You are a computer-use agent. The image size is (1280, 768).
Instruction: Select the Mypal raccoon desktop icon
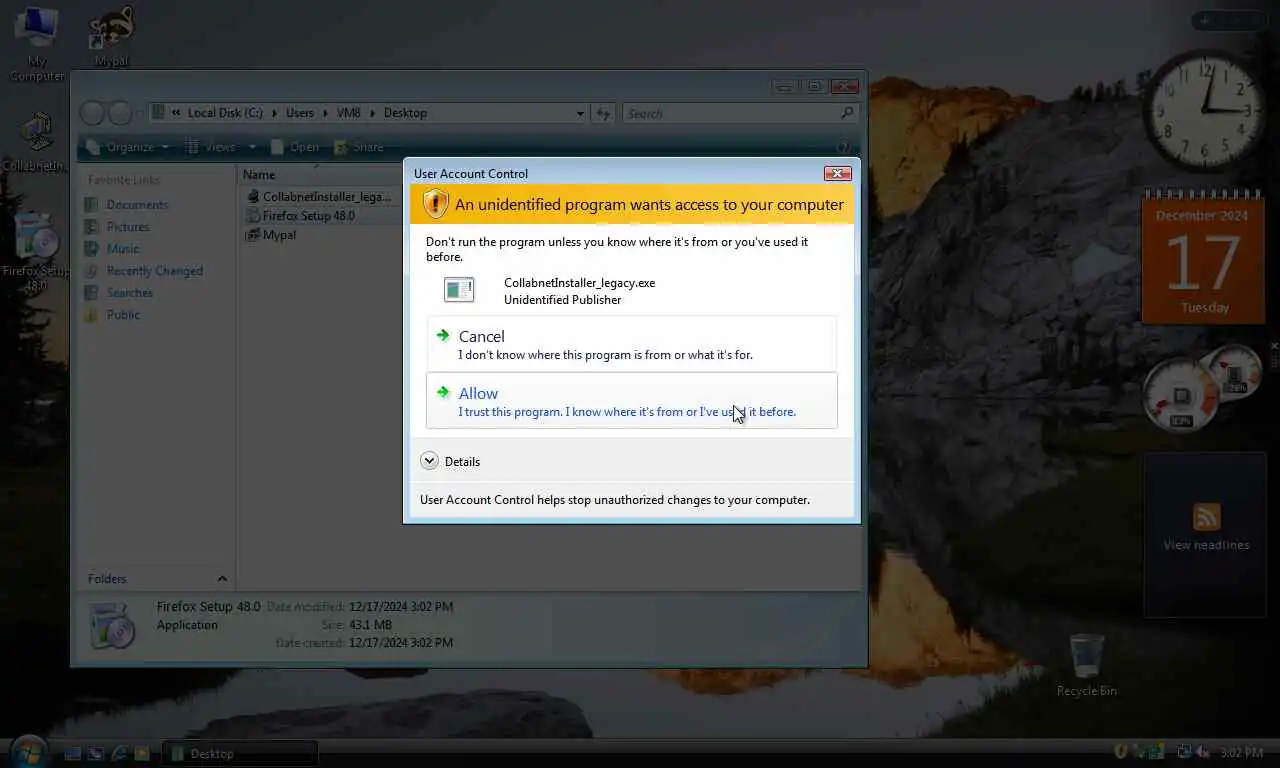(x=112, y=36)
